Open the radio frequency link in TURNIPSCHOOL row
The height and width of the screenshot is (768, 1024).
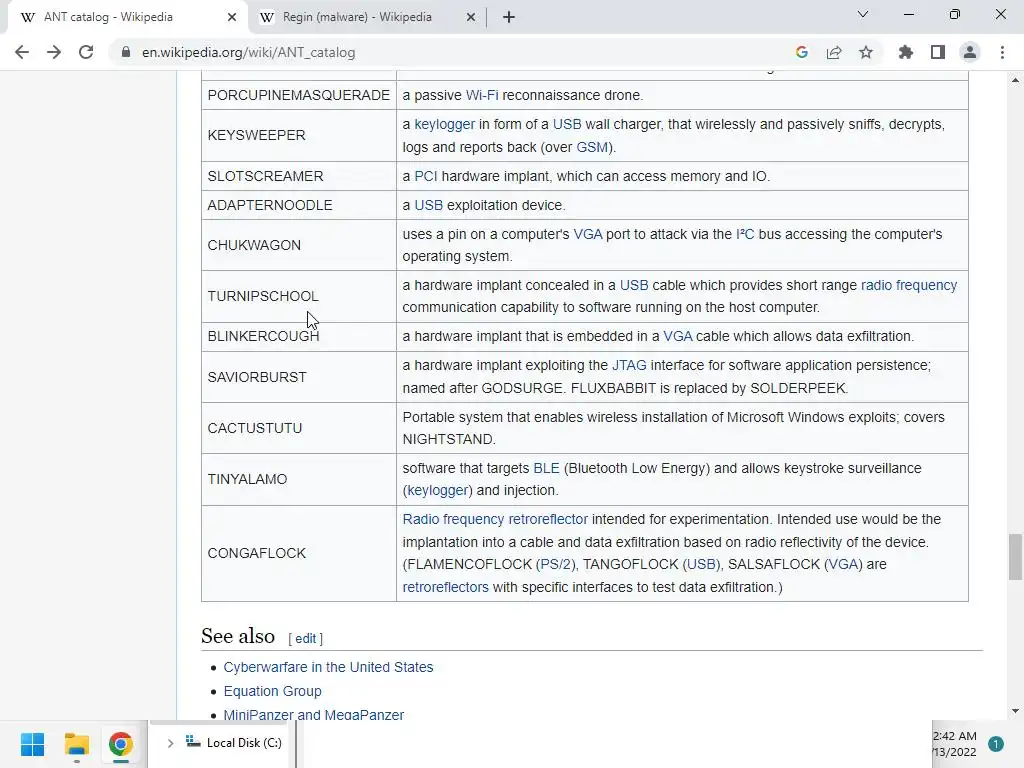(909, 285)
